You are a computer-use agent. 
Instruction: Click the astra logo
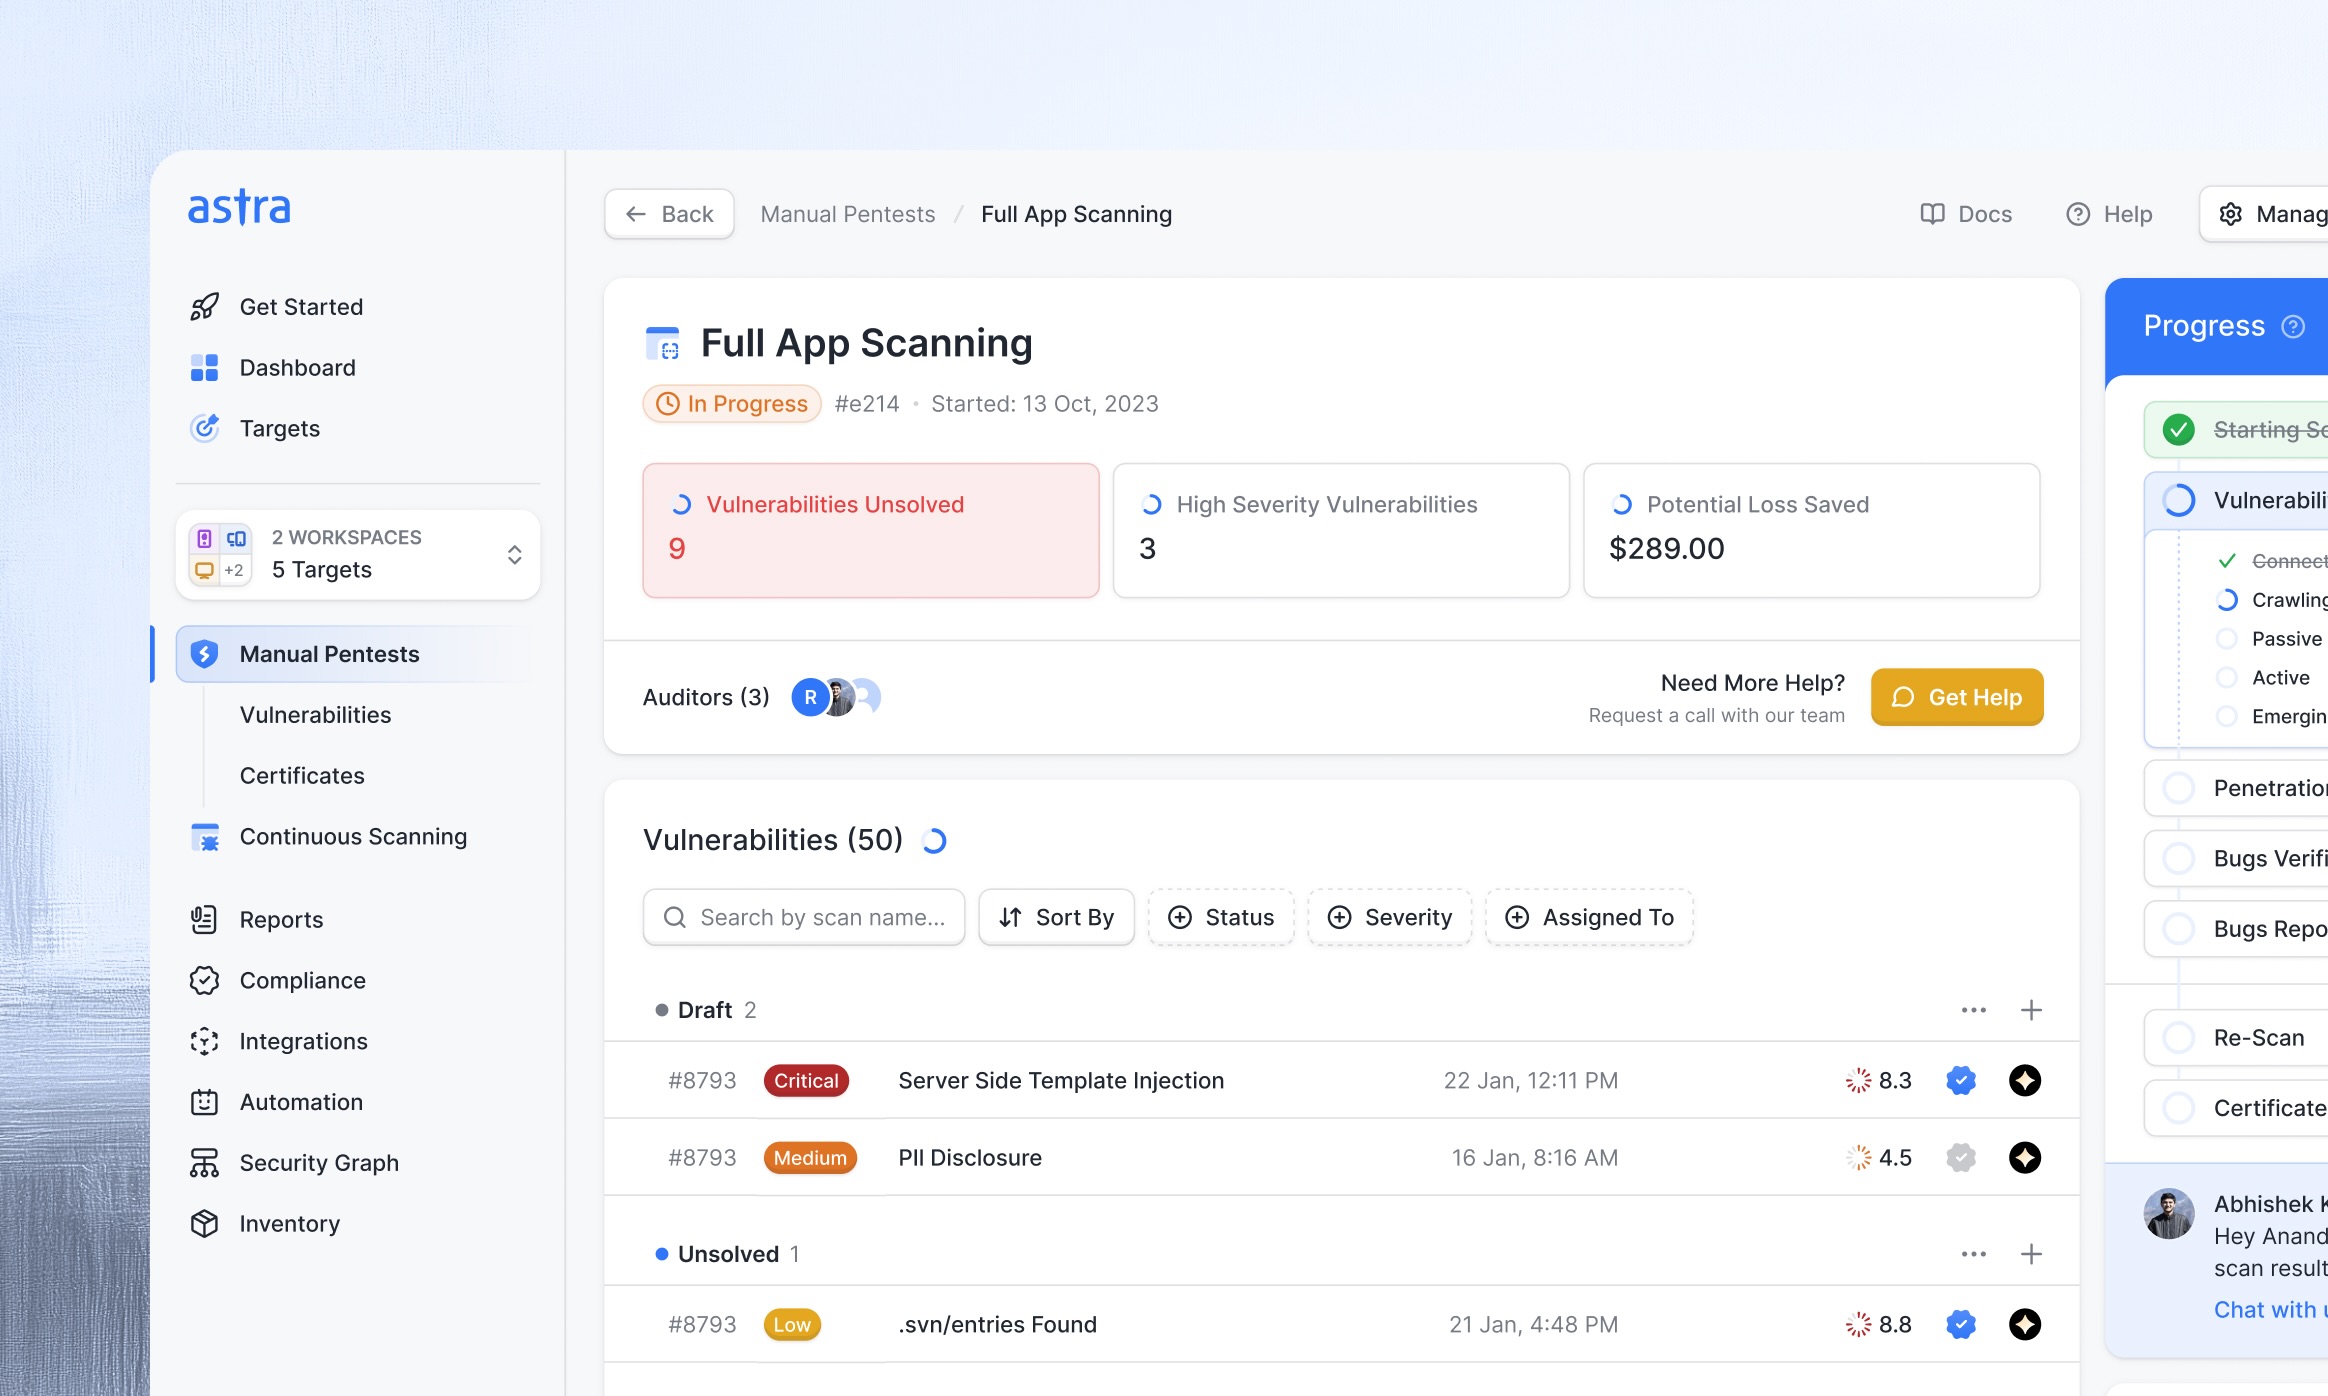pos(240,208)
